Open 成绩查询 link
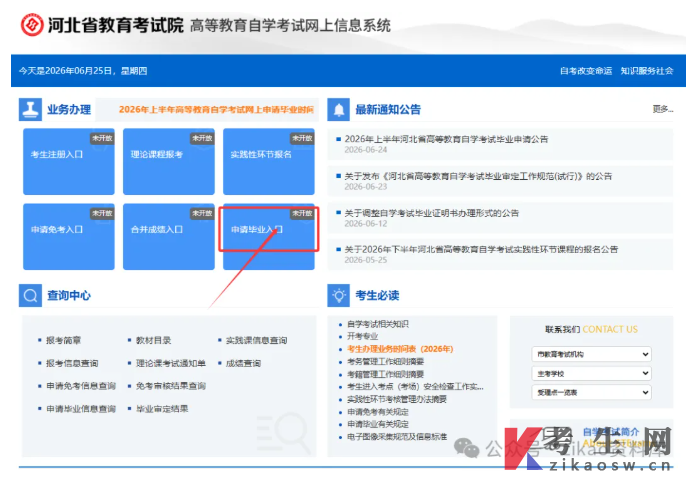Viewport: 686px width, 484px height. pos(243,363)
